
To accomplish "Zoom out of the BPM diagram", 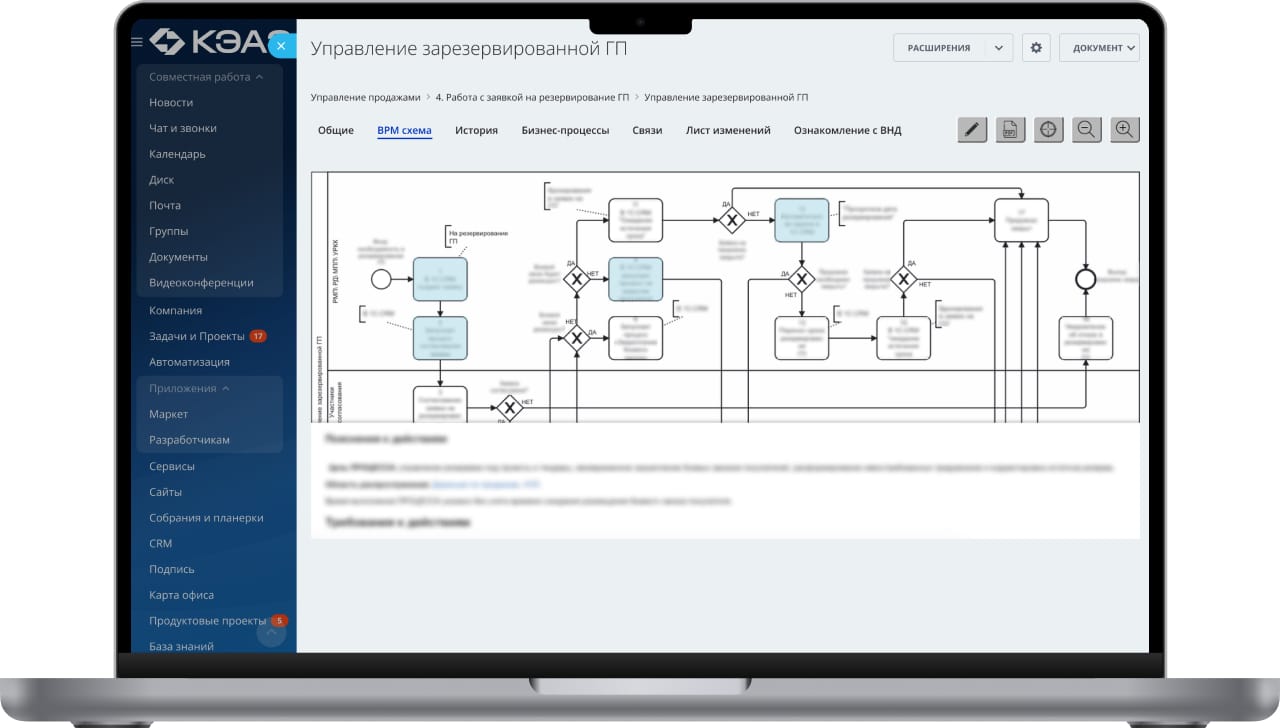I will (1086, 130).
